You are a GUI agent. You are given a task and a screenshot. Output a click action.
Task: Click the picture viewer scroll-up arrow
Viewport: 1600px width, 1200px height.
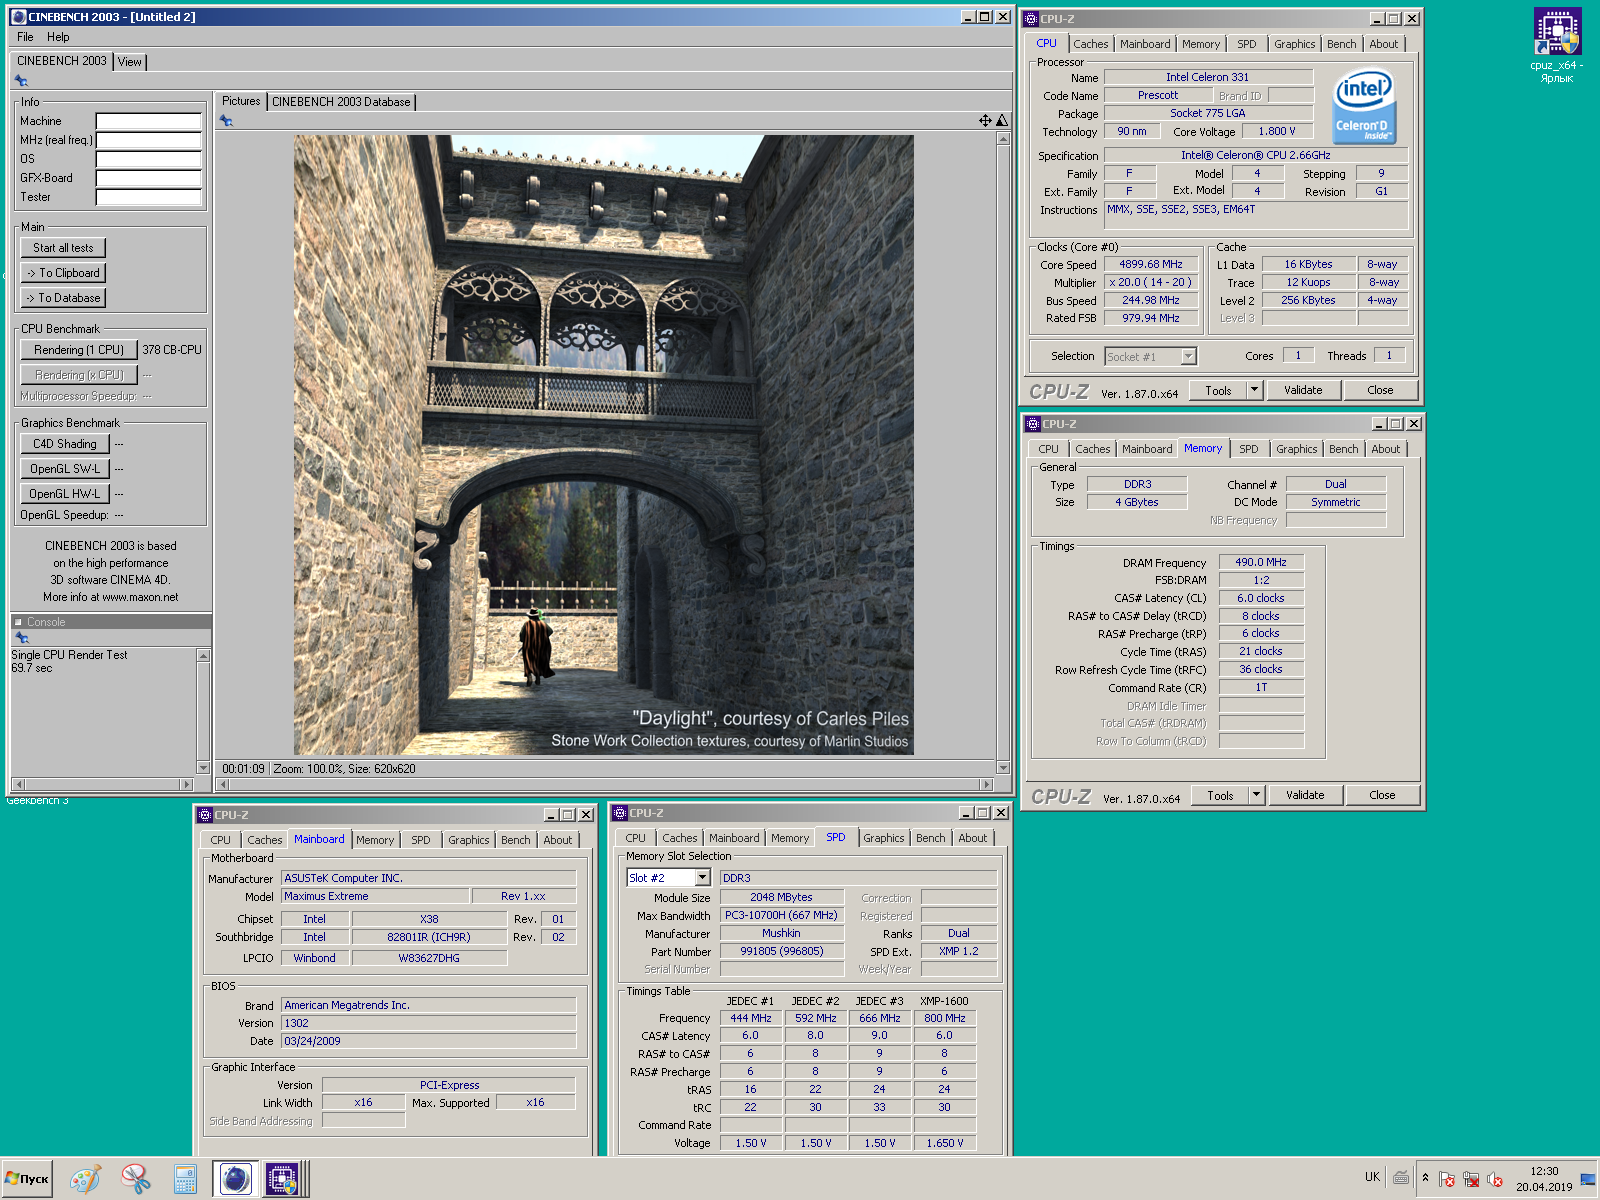(x=1003, y=139)
